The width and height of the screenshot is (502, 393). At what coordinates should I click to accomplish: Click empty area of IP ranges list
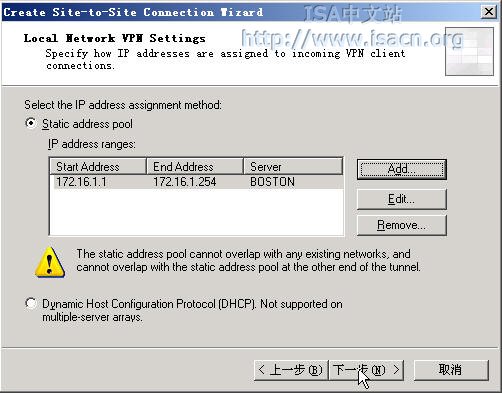click(197, 212)
